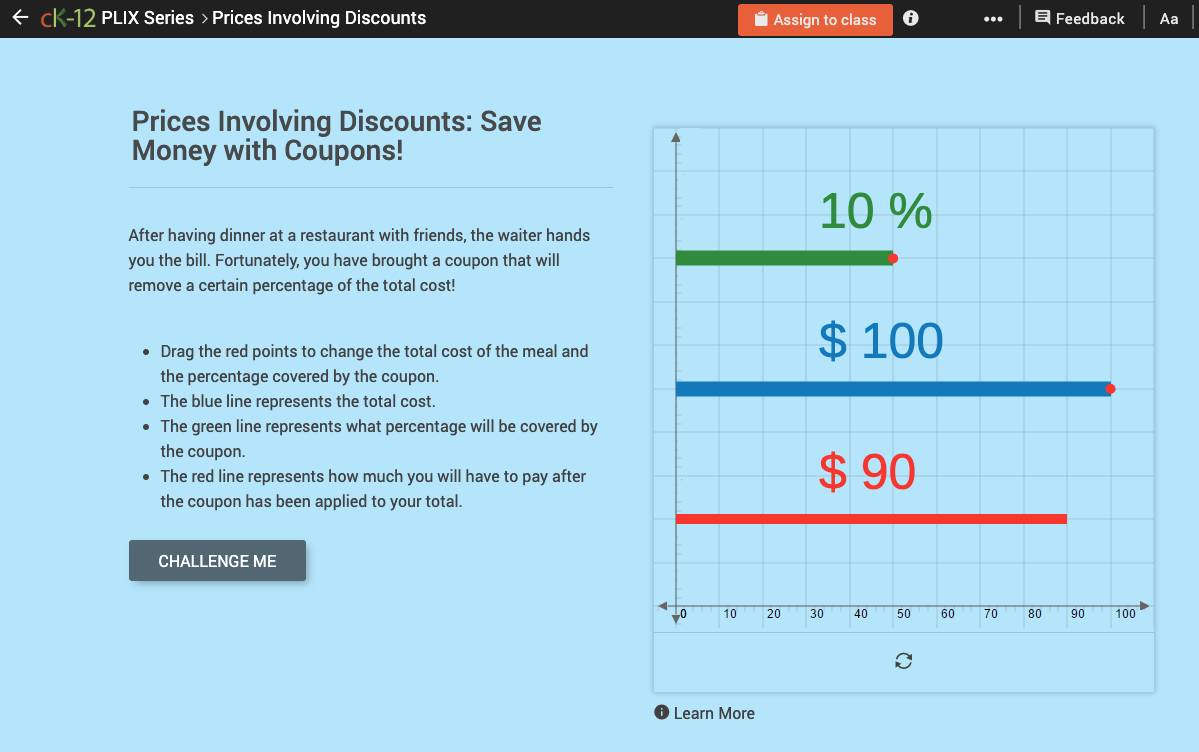Click the back arrow in the top bar

click(x=20, y=17)
